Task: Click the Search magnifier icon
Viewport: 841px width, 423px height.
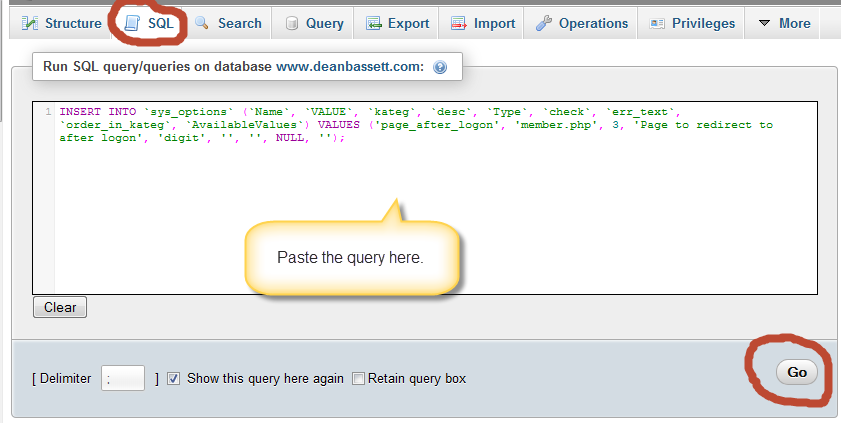Action: tap(201, 23)
